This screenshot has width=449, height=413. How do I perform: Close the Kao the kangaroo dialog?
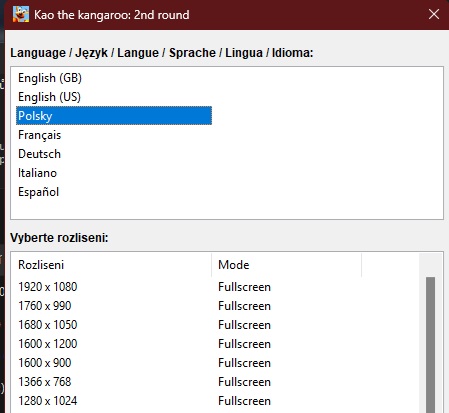click(x=434, y=14)
